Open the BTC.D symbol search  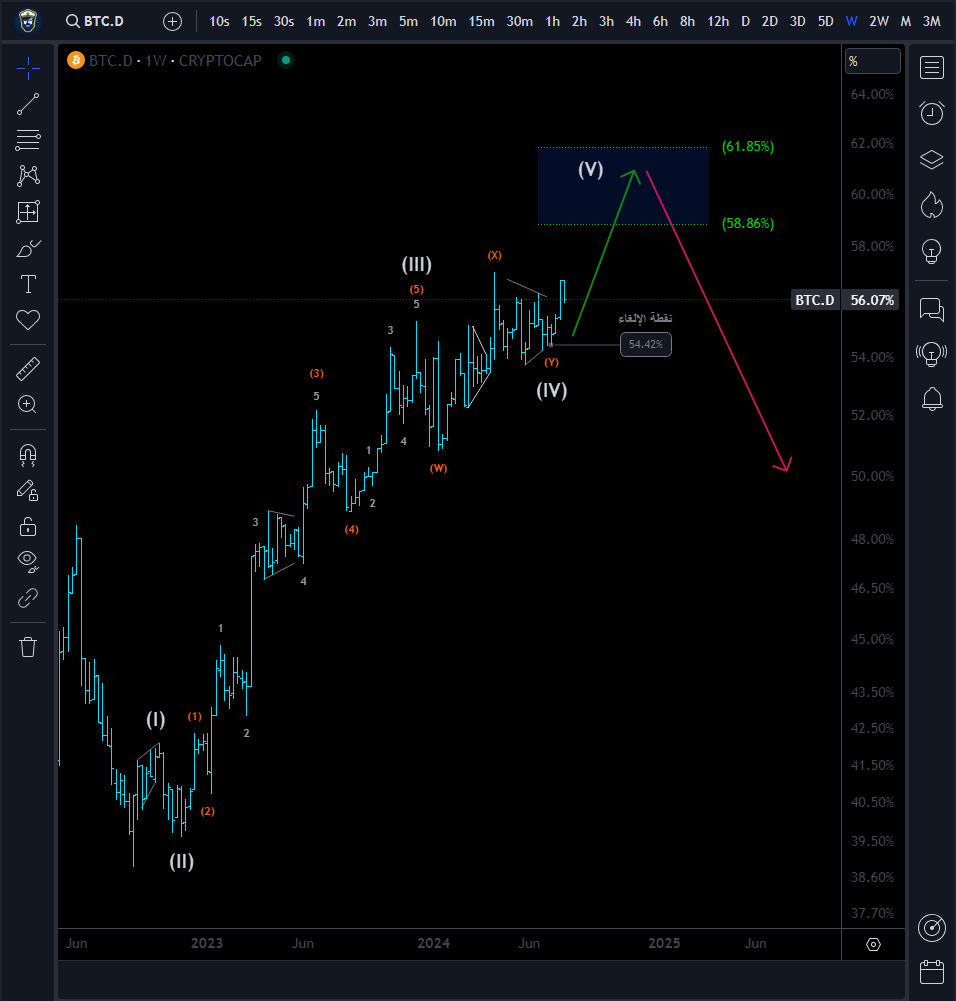[x=95, y=21]
